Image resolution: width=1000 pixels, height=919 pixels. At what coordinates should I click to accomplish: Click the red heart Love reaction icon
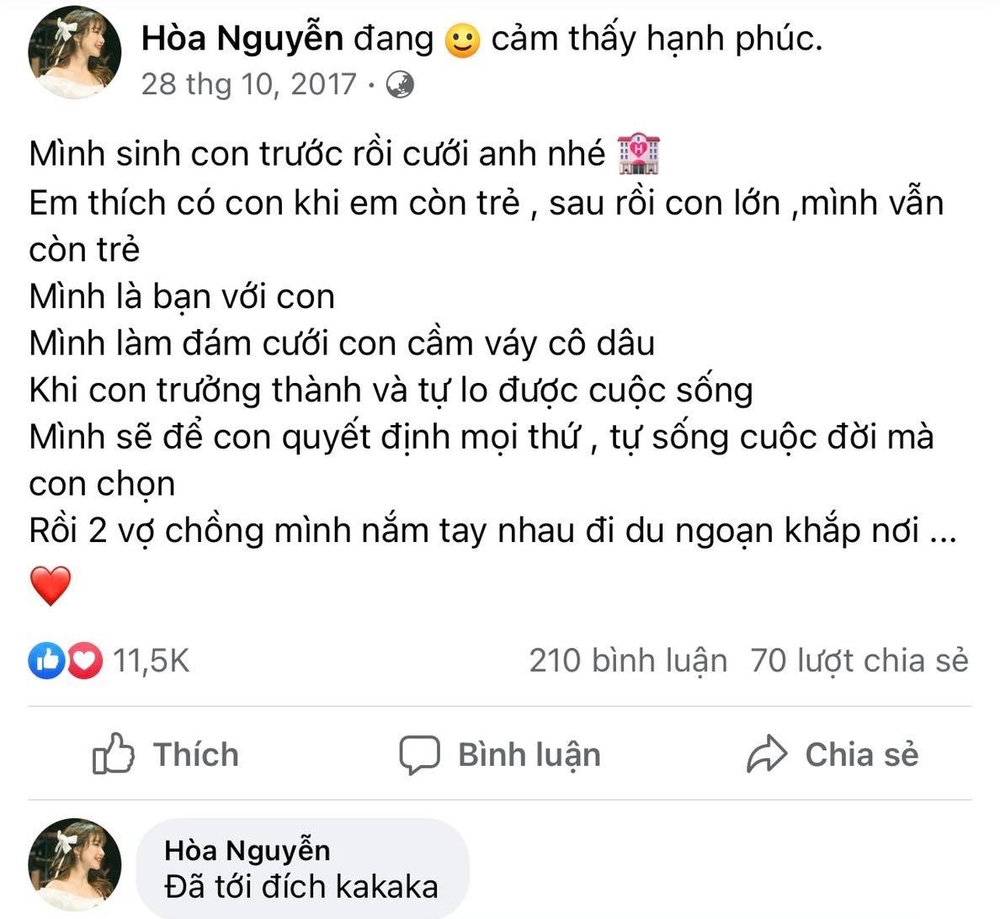(84, 660)
